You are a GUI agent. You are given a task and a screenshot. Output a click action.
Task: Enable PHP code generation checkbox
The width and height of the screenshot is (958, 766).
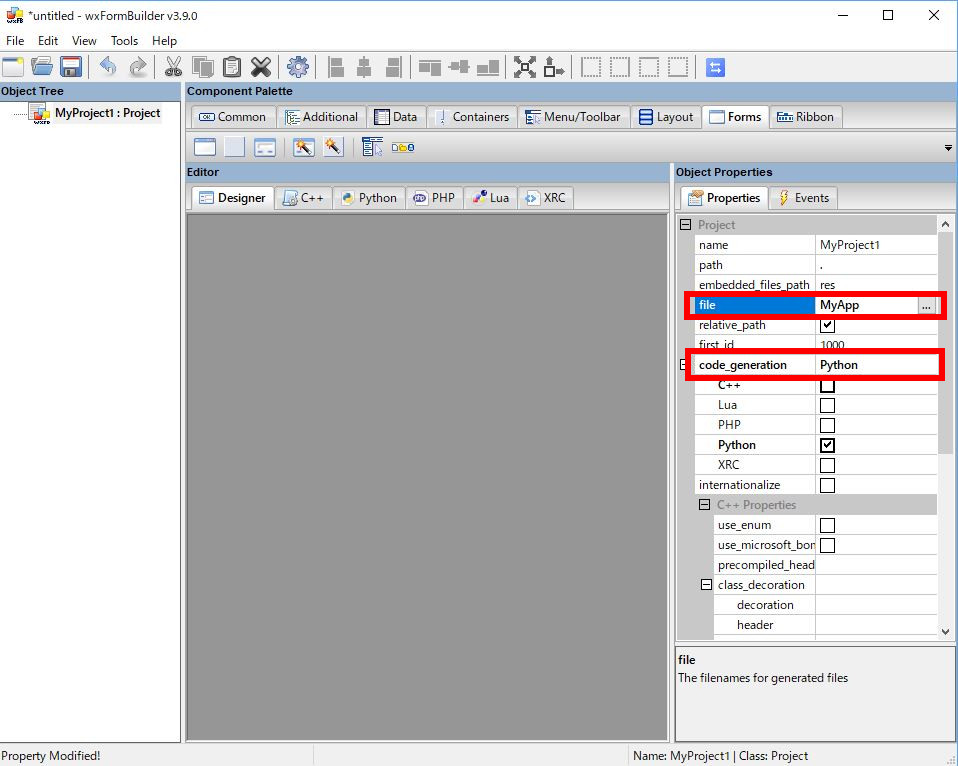click(x=827, y=425)
